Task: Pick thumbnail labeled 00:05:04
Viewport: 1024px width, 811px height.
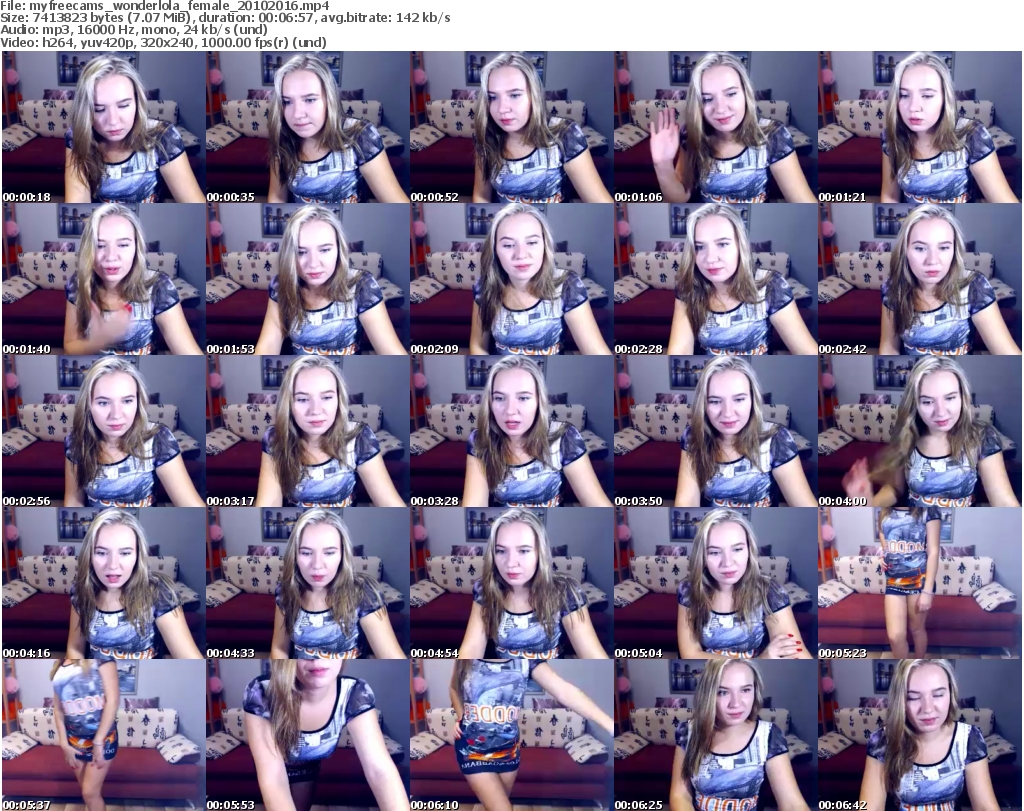Action: (x=715, y=583)
